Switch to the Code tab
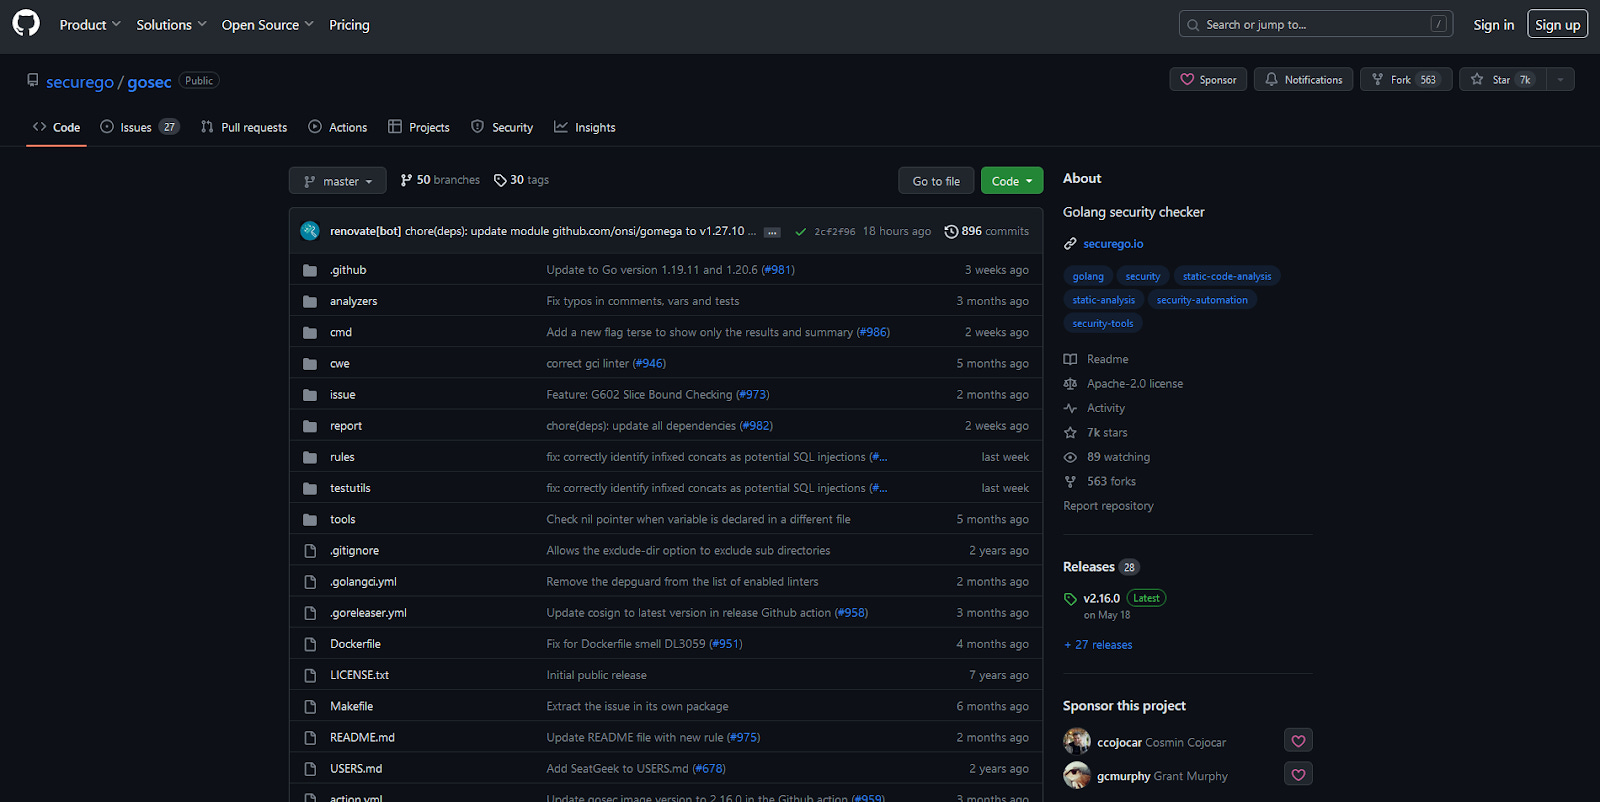Image resolution: width=1600 pixels, height=802 pixels. [56, 127]
